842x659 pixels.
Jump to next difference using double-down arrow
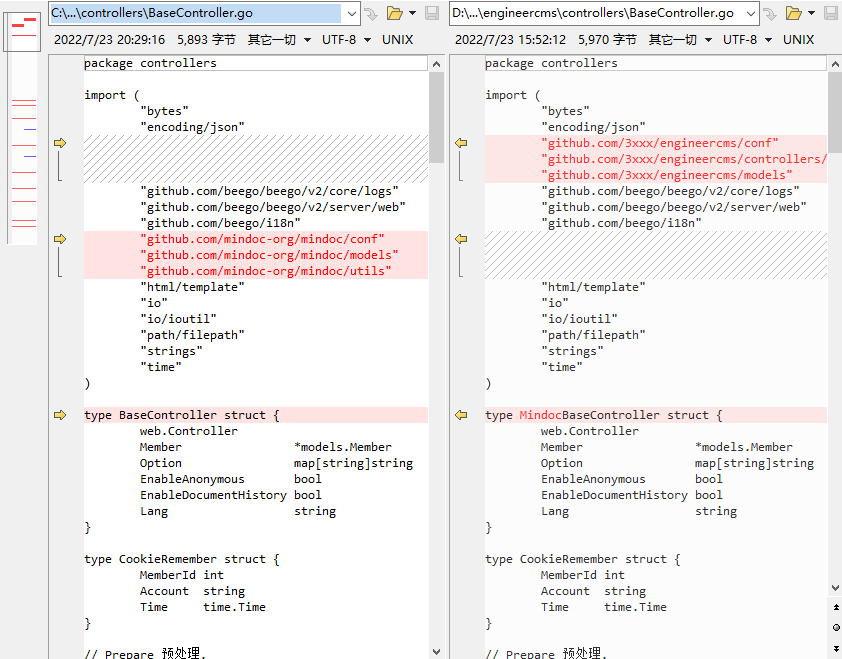pyautogui.click(x=835, y=645)
